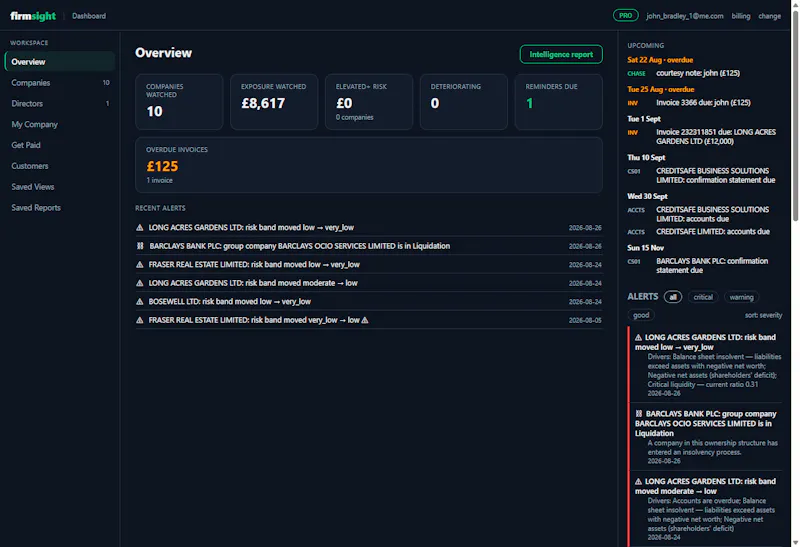Change the sort: severity option
Viewport: 800px width, 547px height.
coord(763,315)
